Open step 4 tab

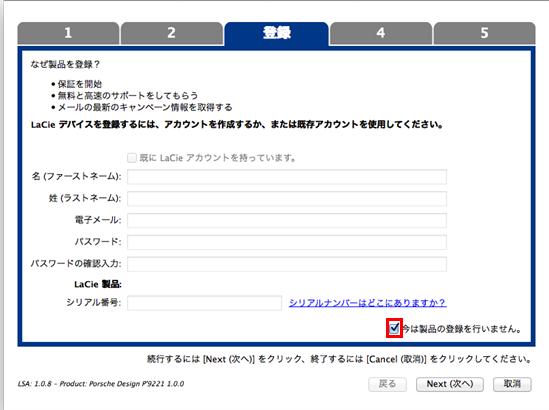point(381,33)
